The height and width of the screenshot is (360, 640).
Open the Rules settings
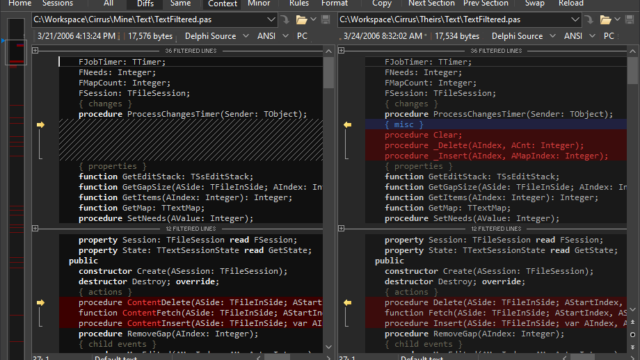(299, 3)
